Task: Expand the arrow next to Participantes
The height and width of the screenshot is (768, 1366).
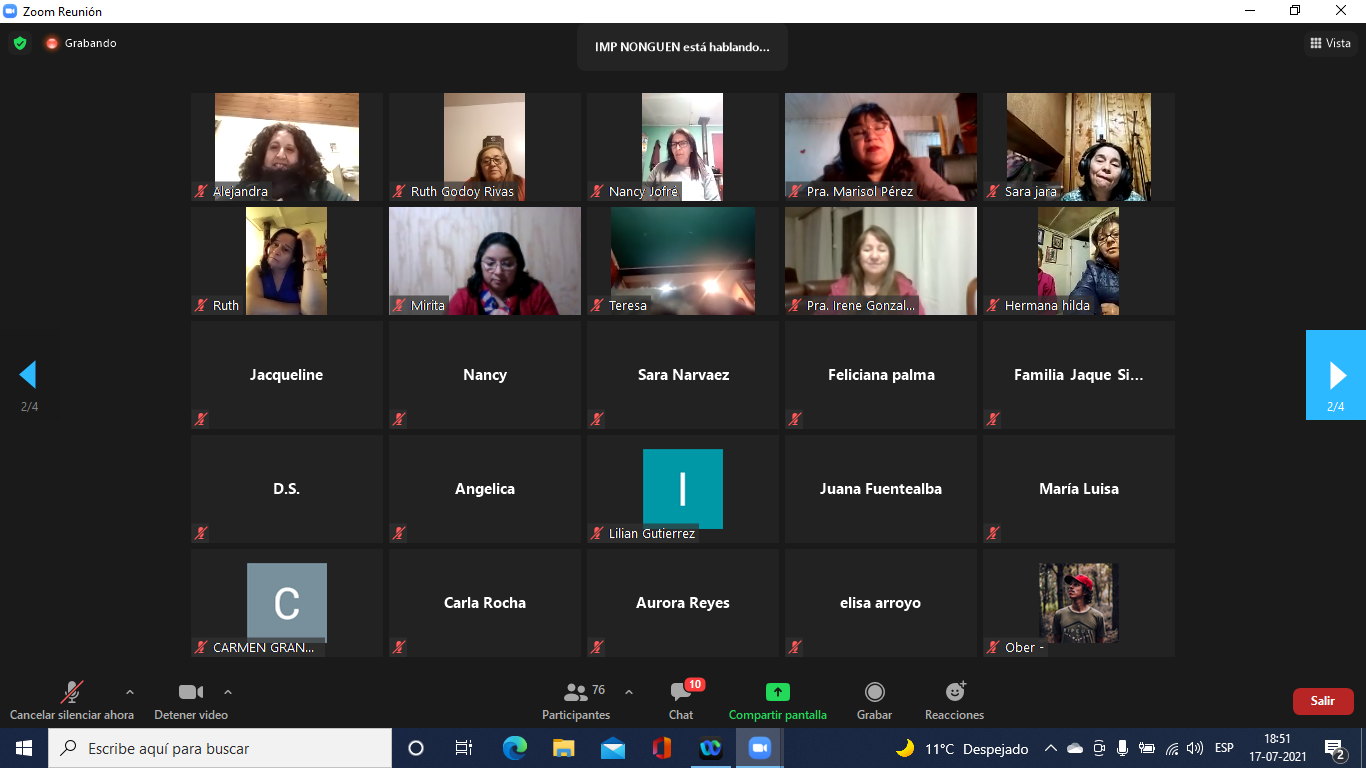Action: (629, 692)
